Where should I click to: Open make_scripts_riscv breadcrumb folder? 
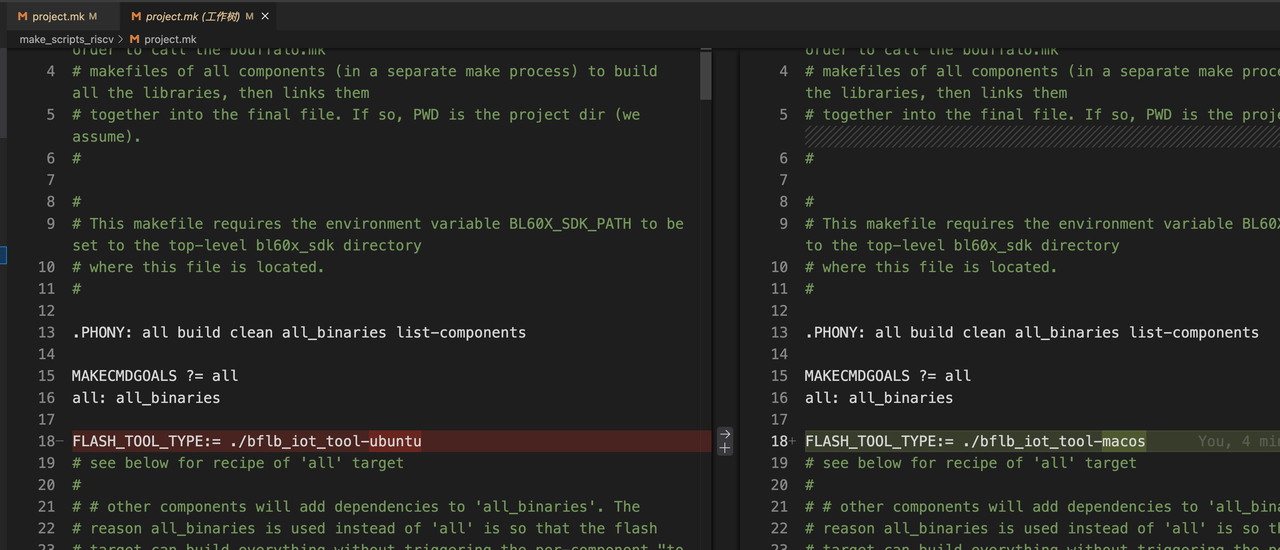pyautogui.click(x=67, y=39)
